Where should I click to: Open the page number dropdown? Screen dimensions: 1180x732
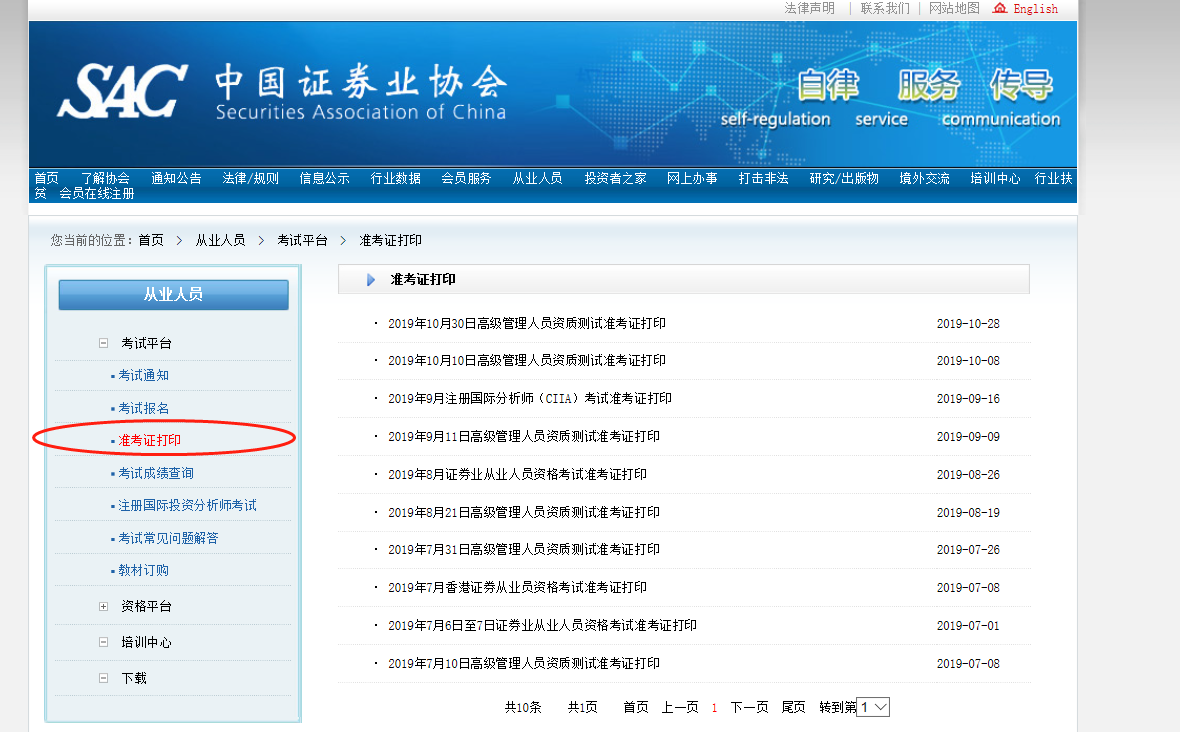pos(873,707)
